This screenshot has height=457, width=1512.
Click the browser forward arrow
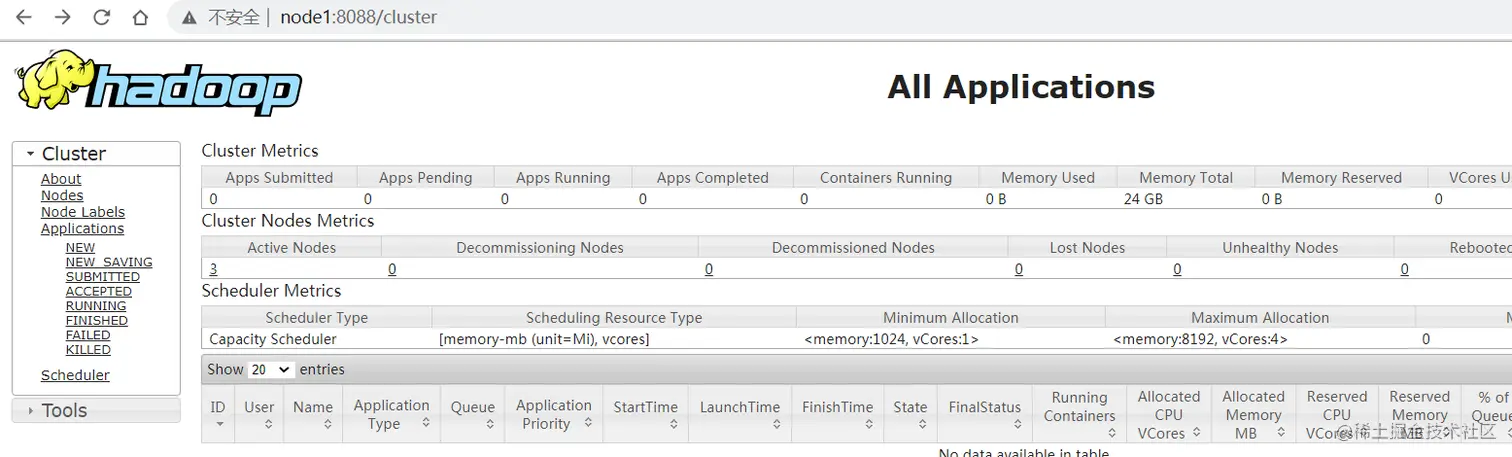pyautogui.click(x=62, y=17)
